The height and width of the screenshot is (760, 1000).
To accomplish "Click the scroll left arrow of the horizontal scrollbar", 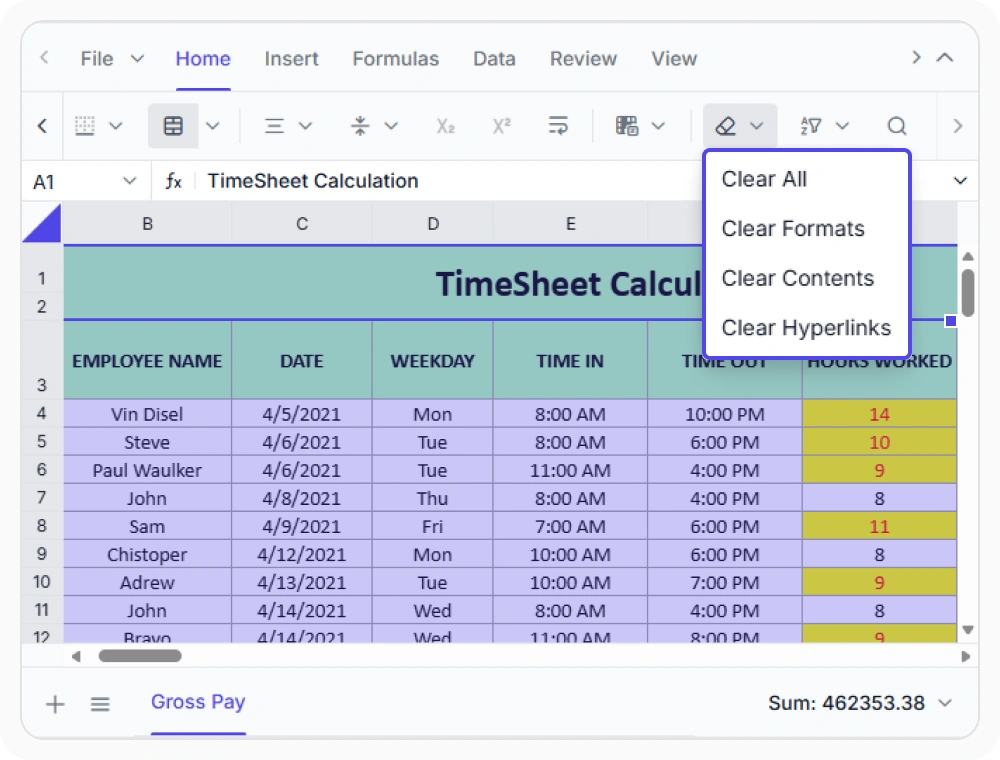I will [x=76, y=656].
